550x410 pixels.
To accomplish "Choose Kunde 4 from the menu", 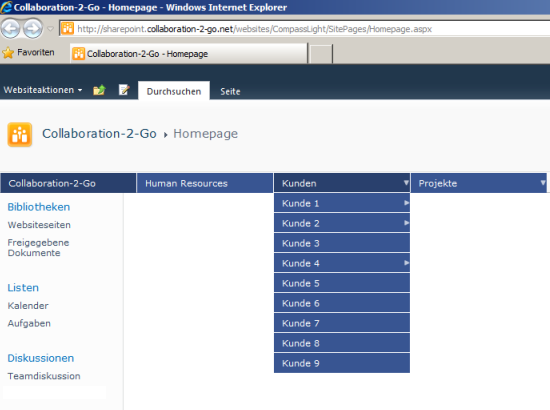I will coord(342,263).
